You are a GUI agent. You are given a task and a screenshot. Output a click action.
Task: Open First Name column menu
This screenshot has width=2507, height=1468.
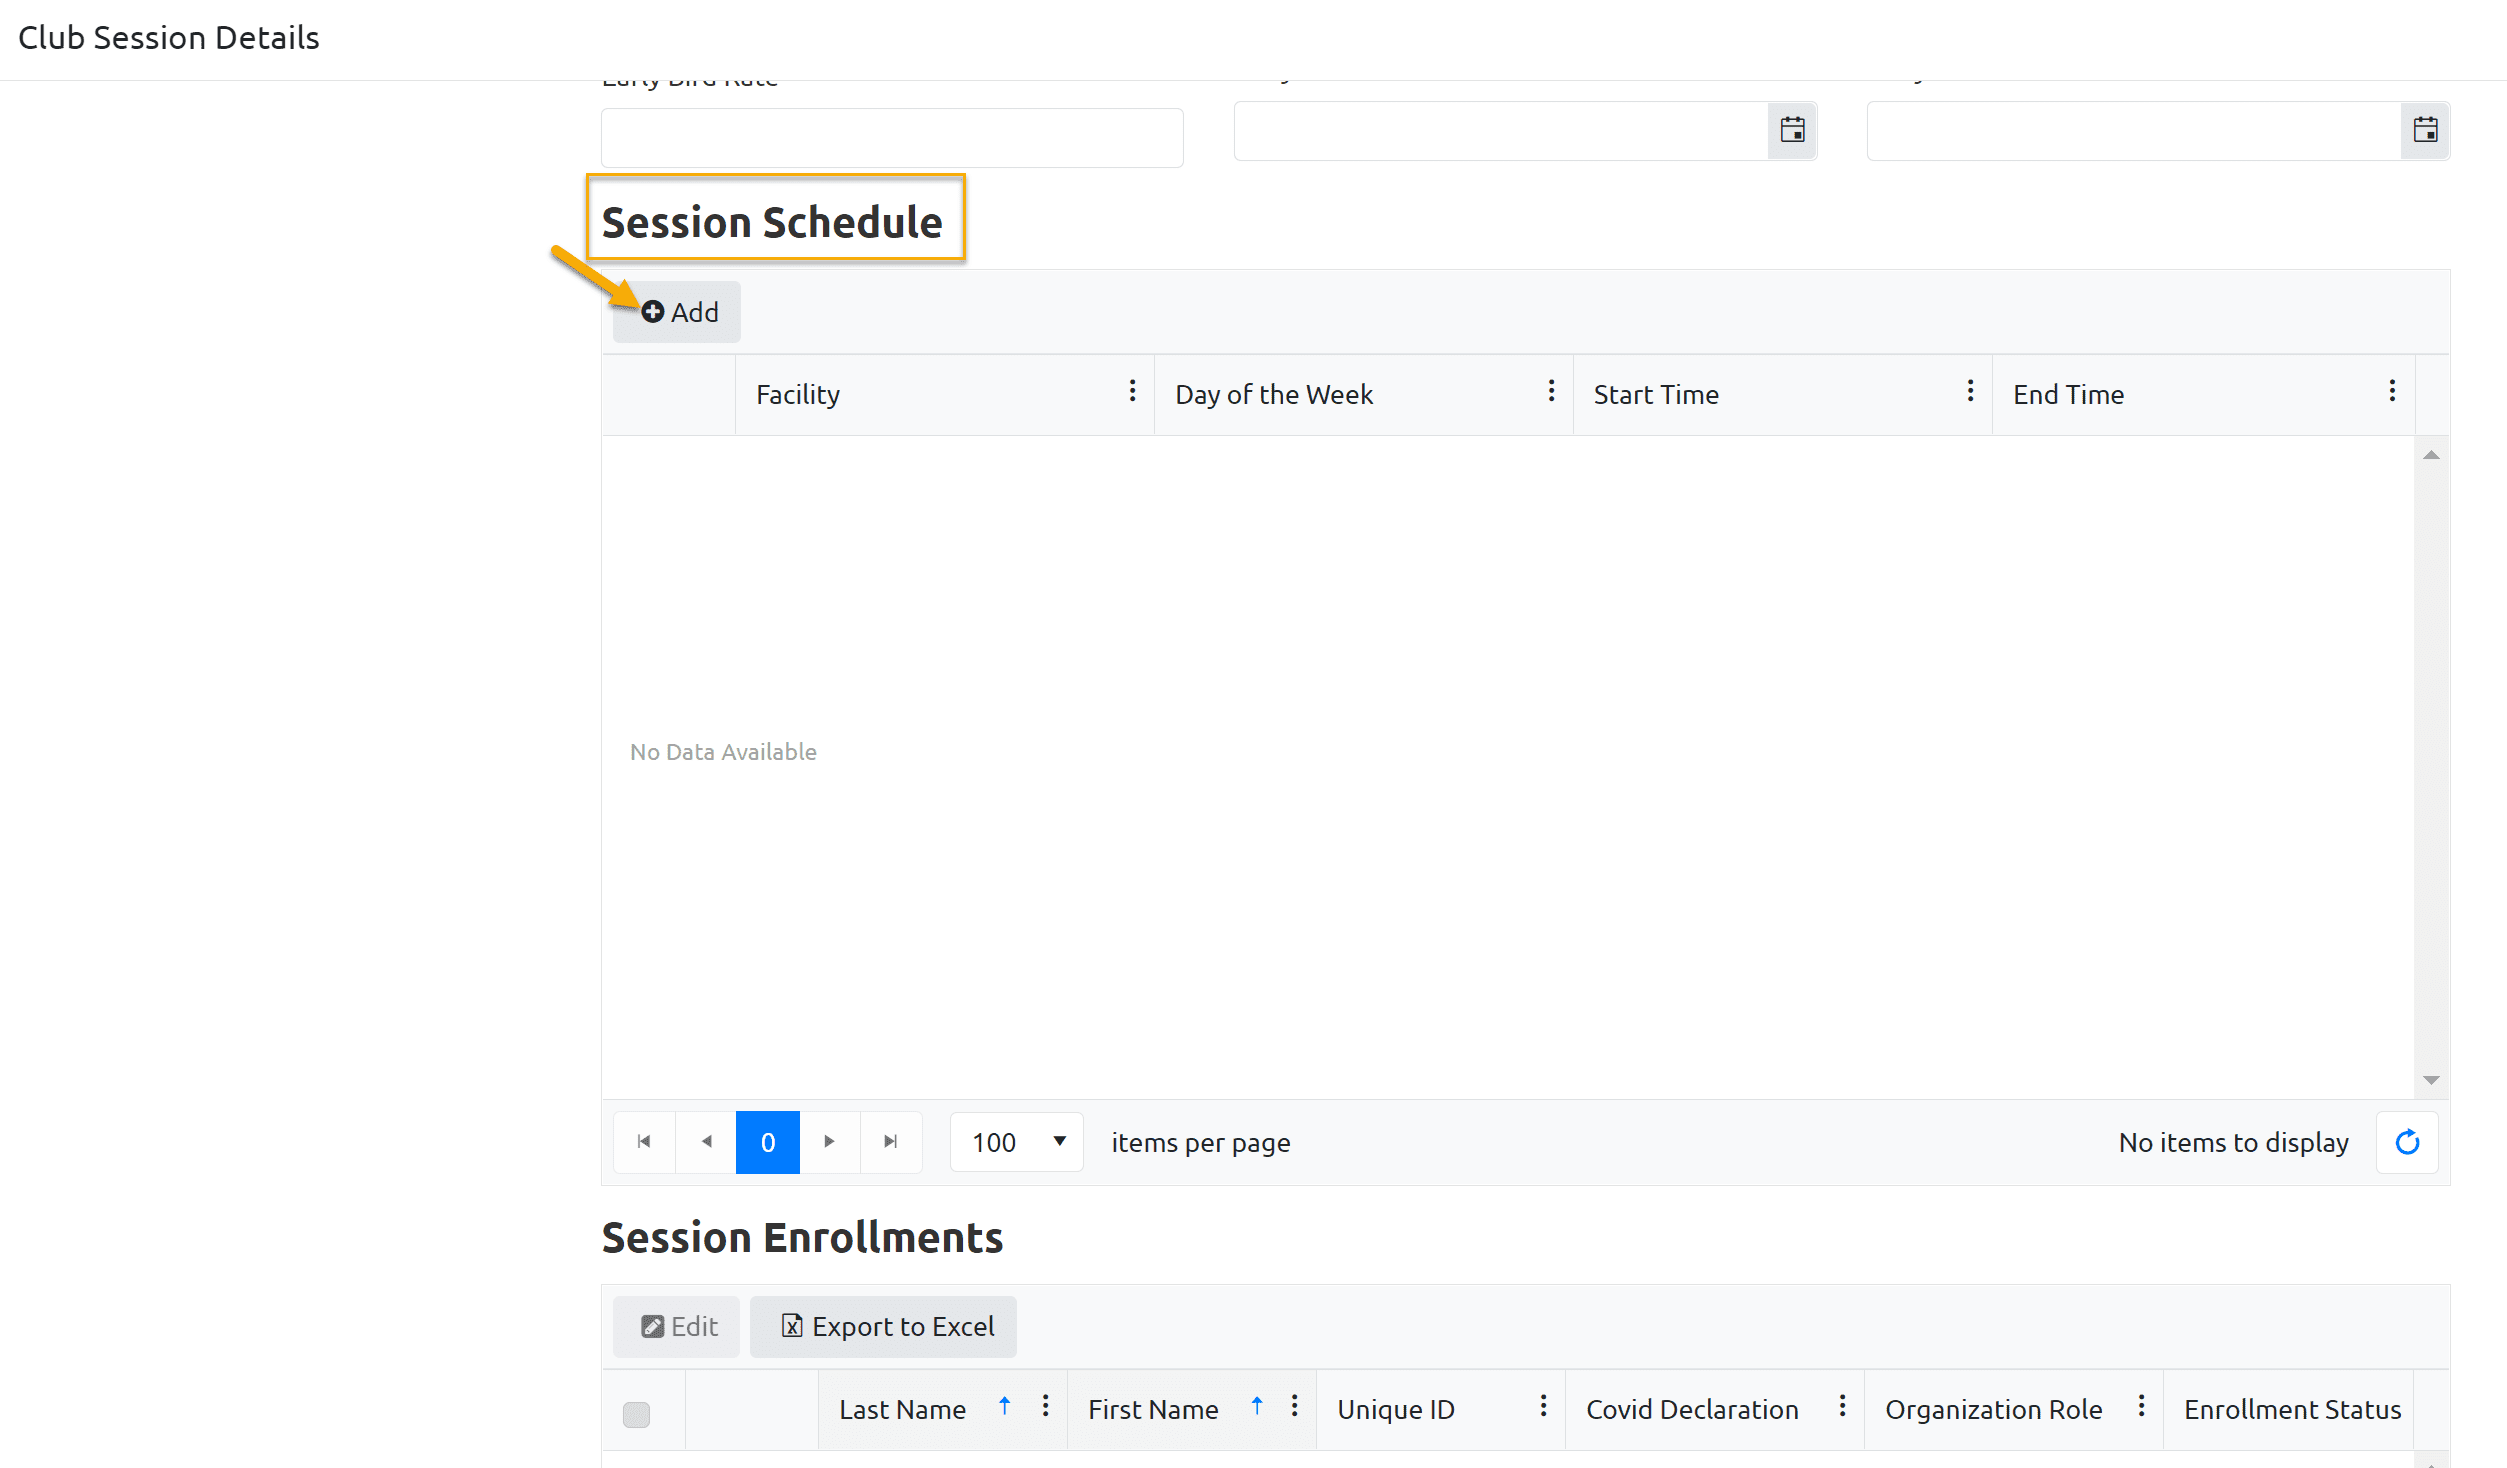[1294, 1406]
